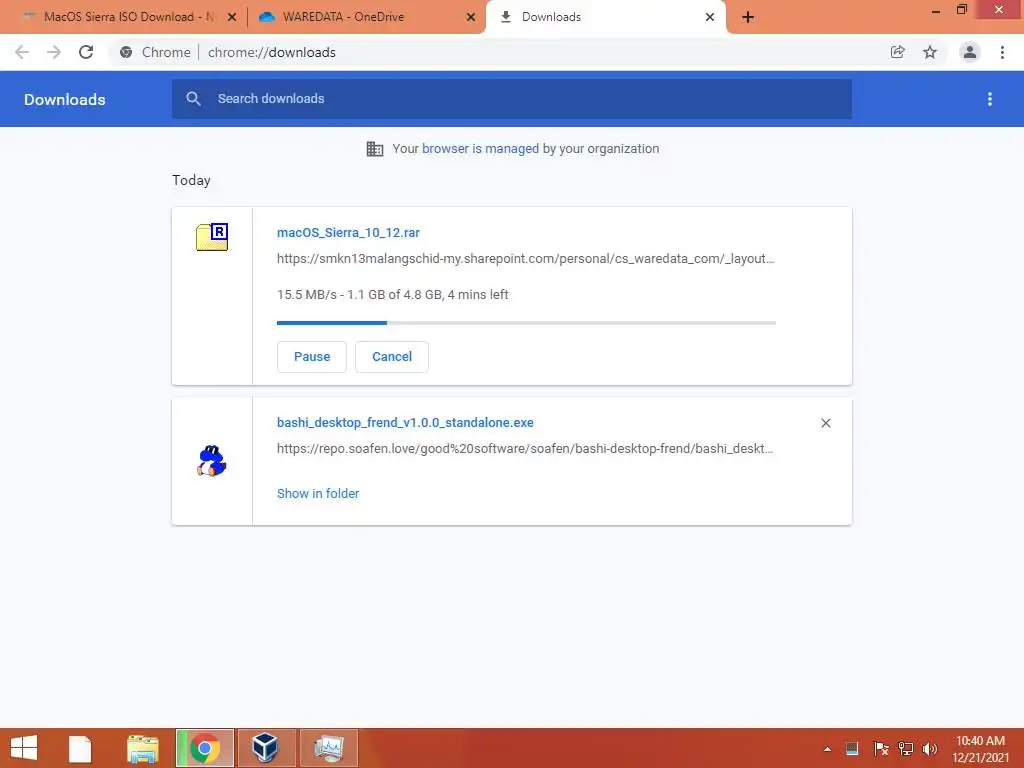The height and width of the screenshot is (768, 1024).
Task: Open the system monitor taskbar icon
Action: click(328, 748)
